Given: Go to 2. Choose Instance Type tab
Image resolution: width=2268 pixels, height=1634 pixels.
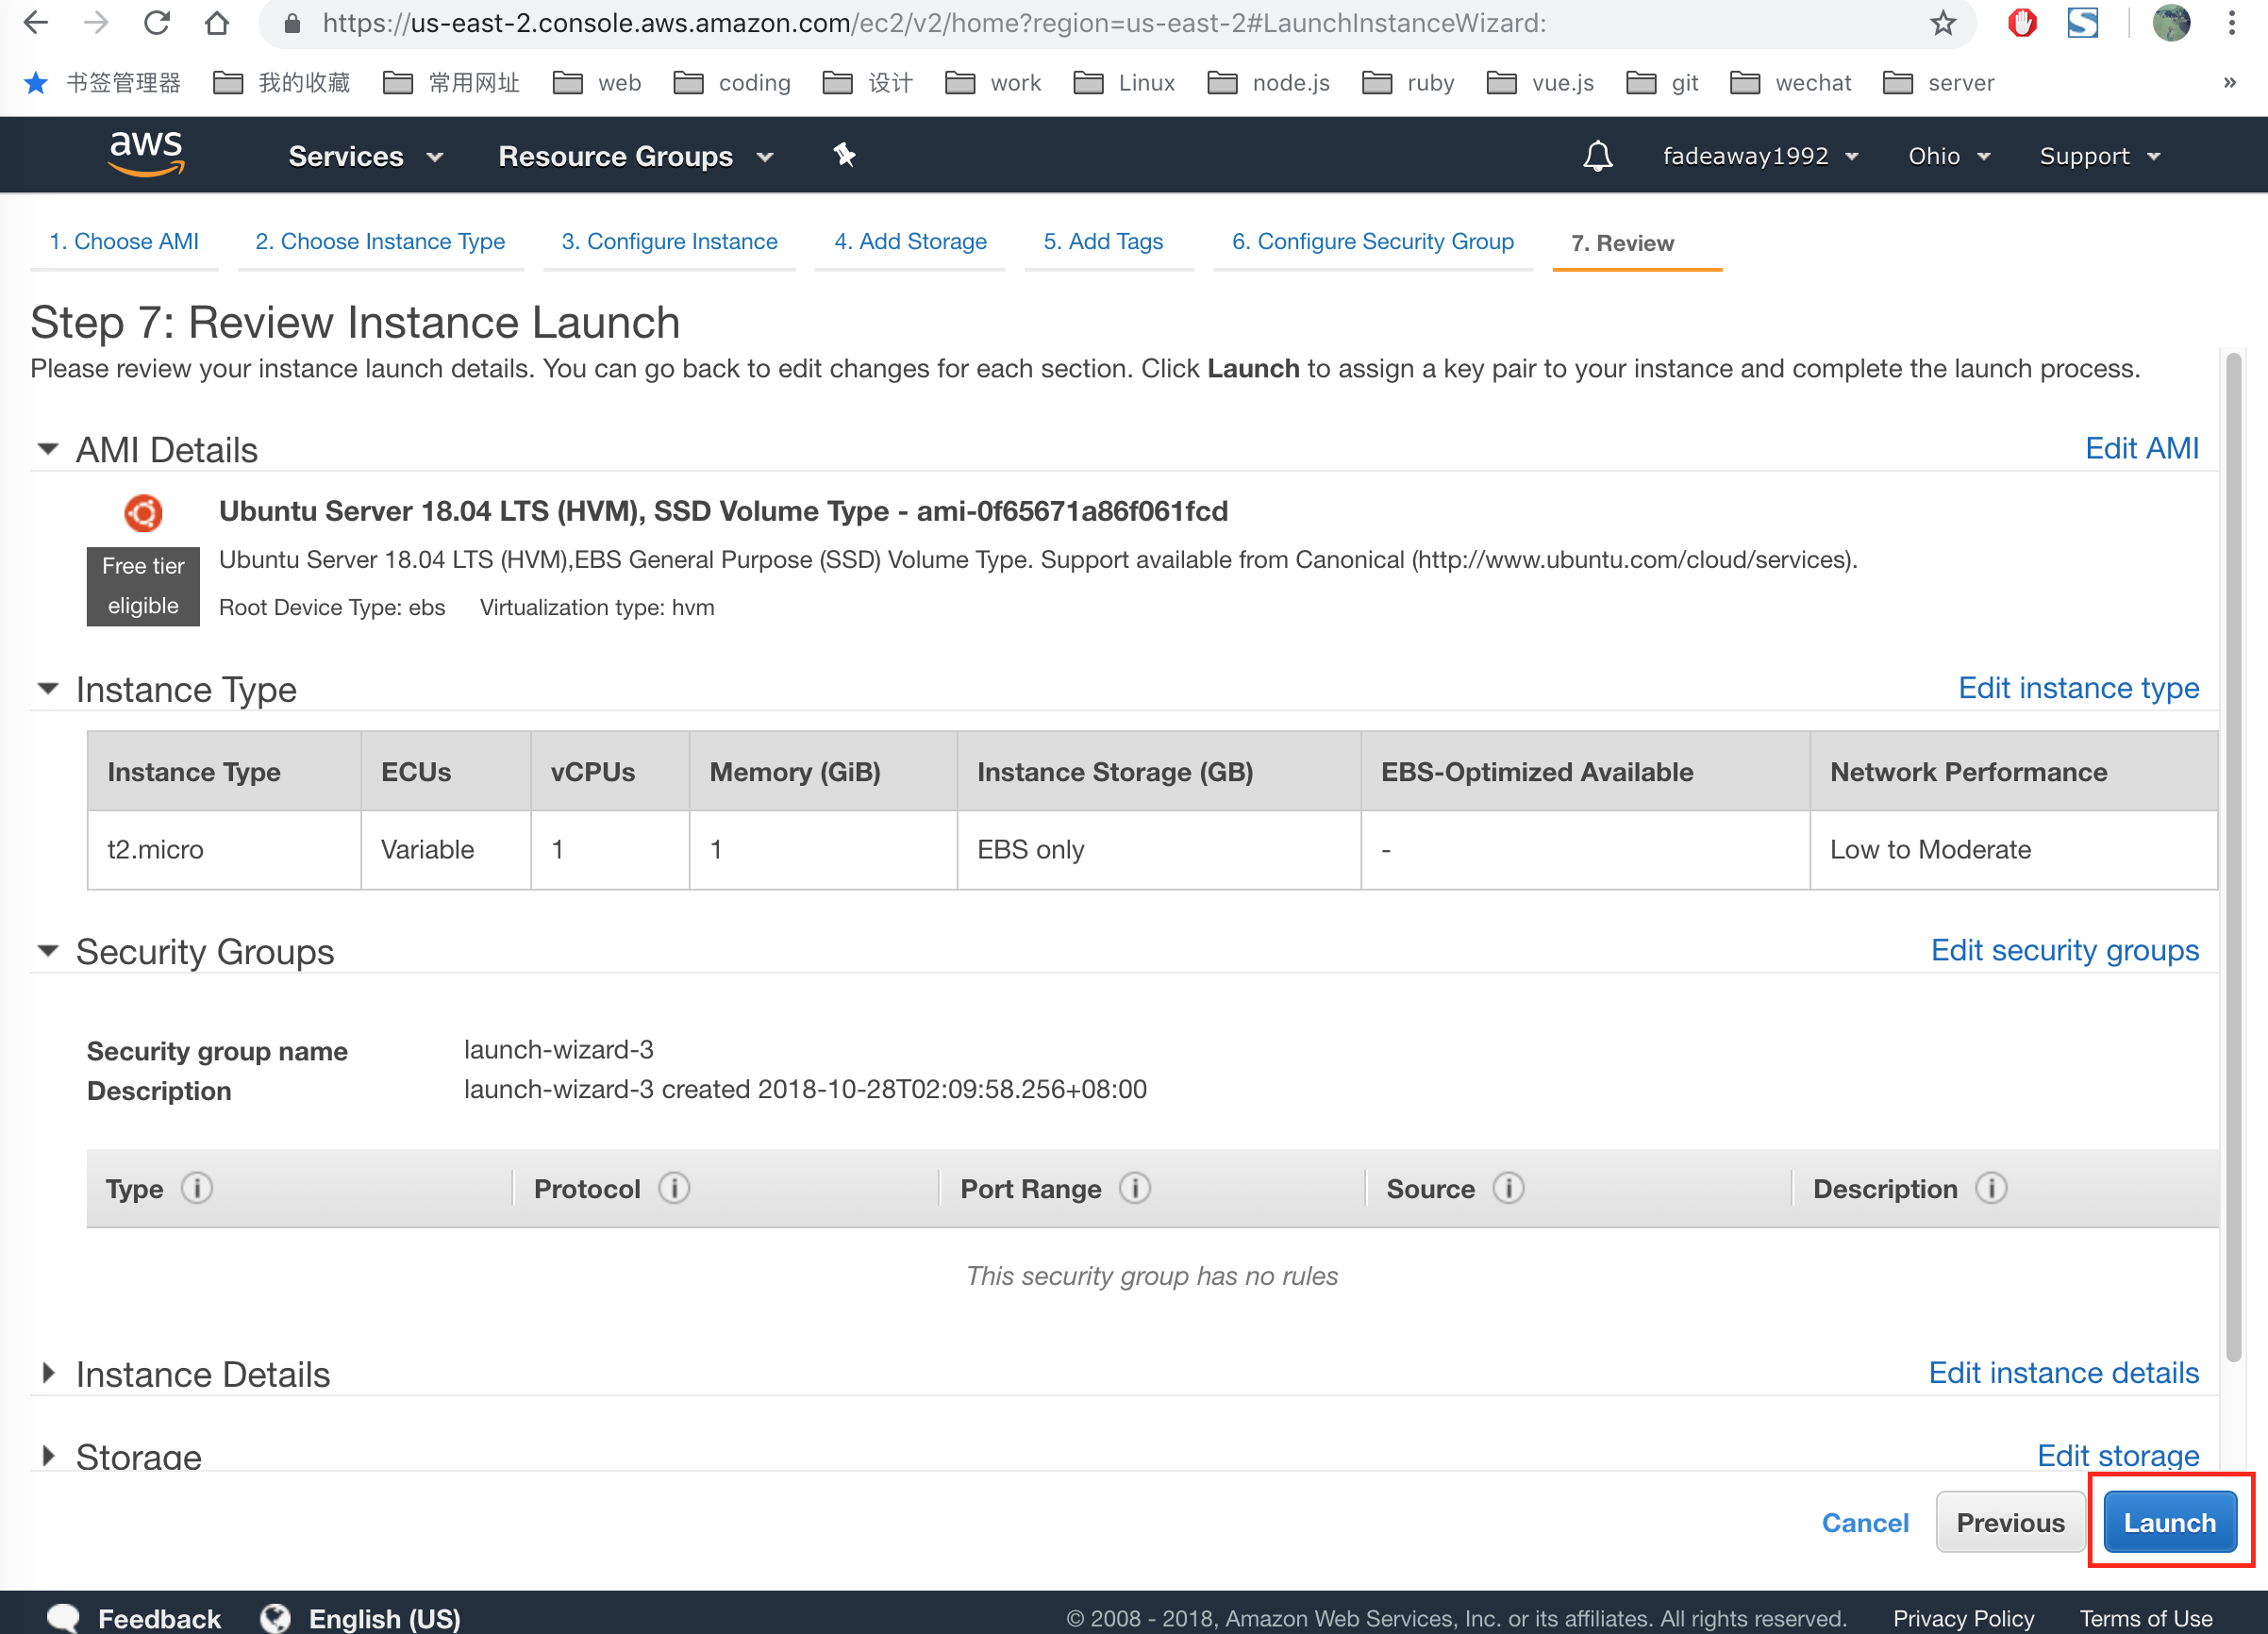Looking at the screenshot, I should coord(380,242).
